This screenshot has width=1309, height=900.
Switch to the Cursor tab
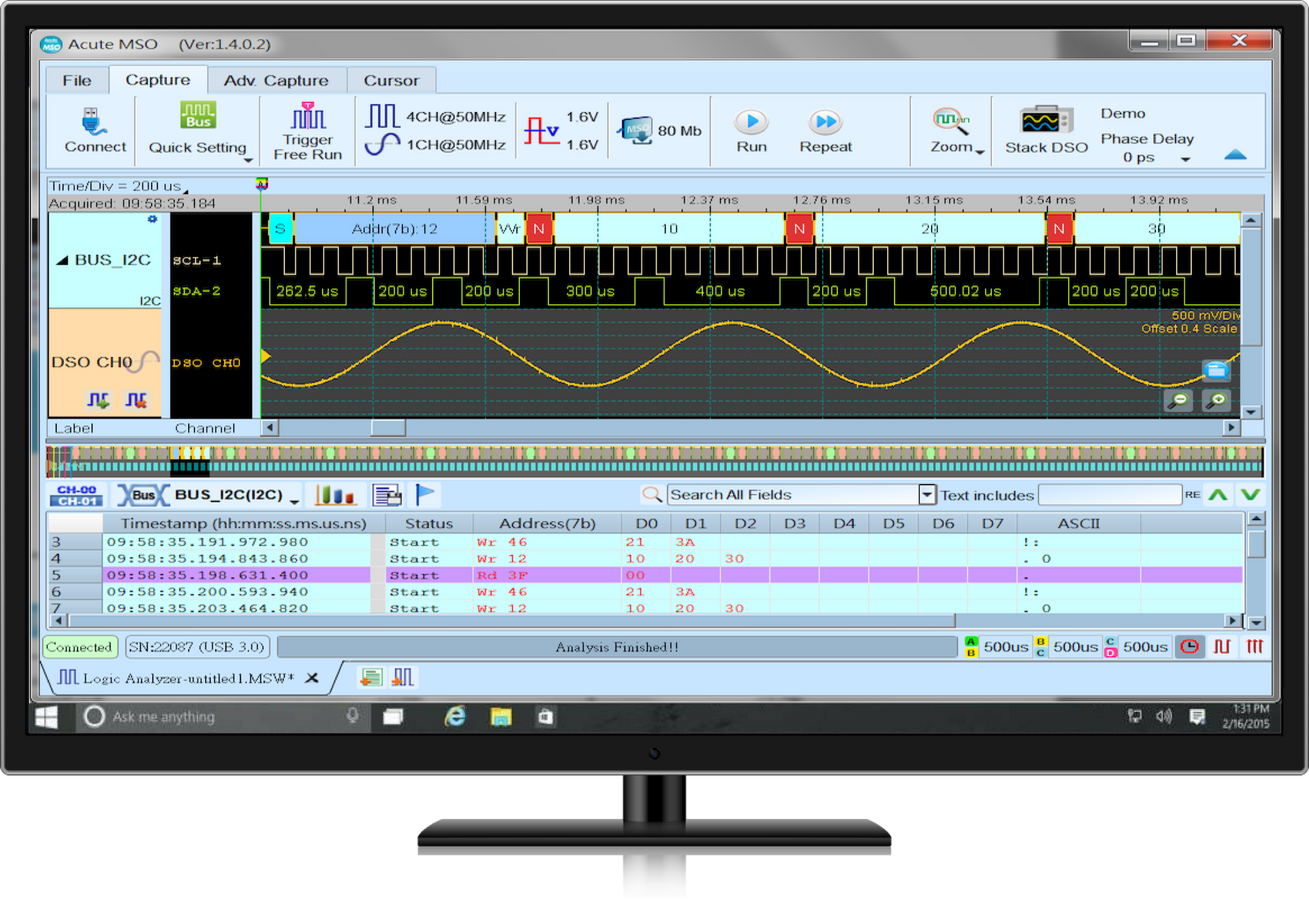pyautogui.click(x=391, y=79)
